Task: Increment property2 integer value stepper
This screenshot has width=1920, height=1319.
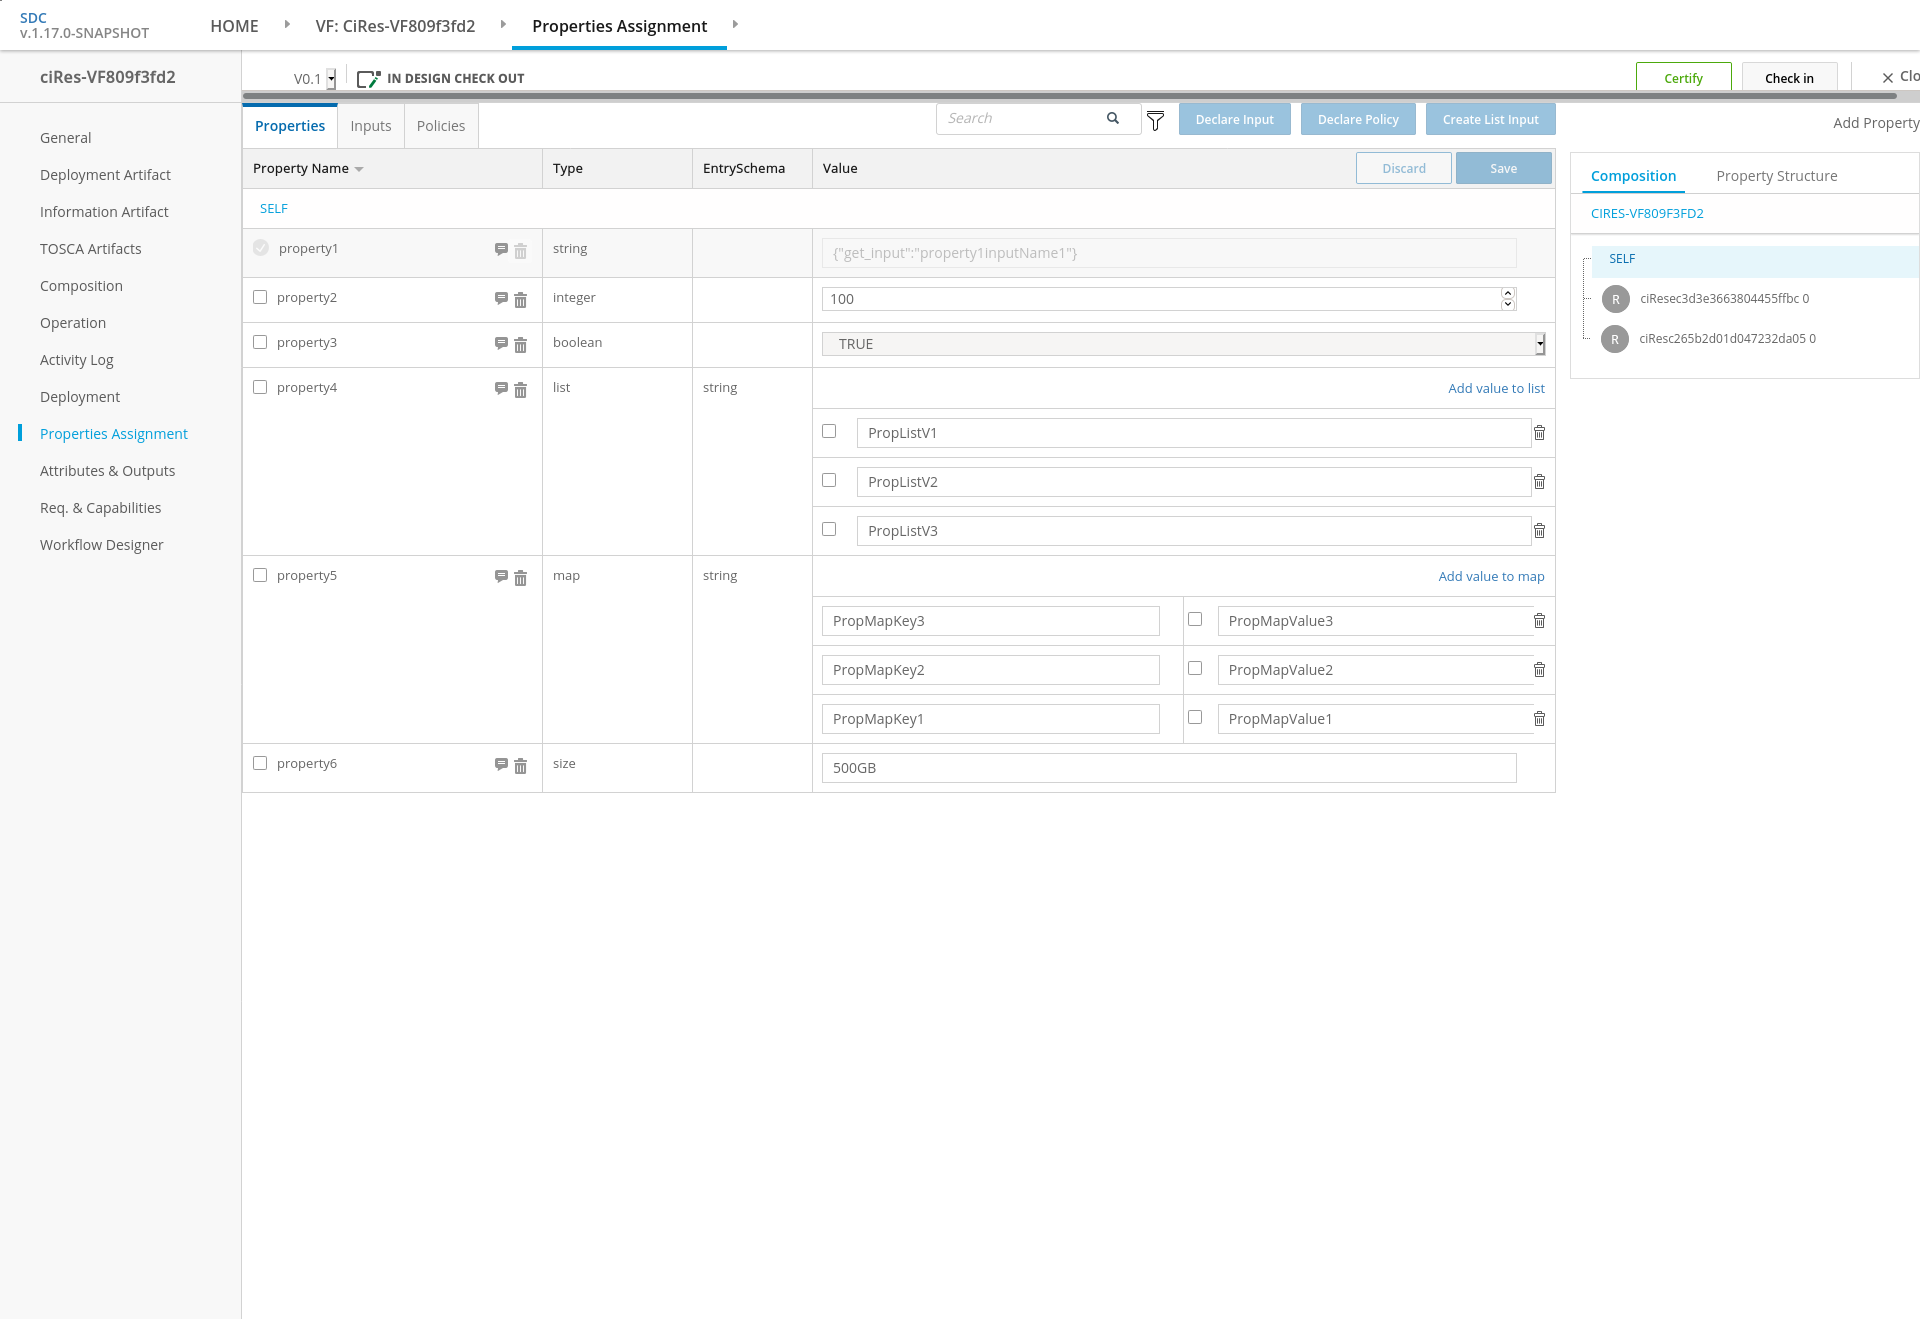Action: 1508,293
